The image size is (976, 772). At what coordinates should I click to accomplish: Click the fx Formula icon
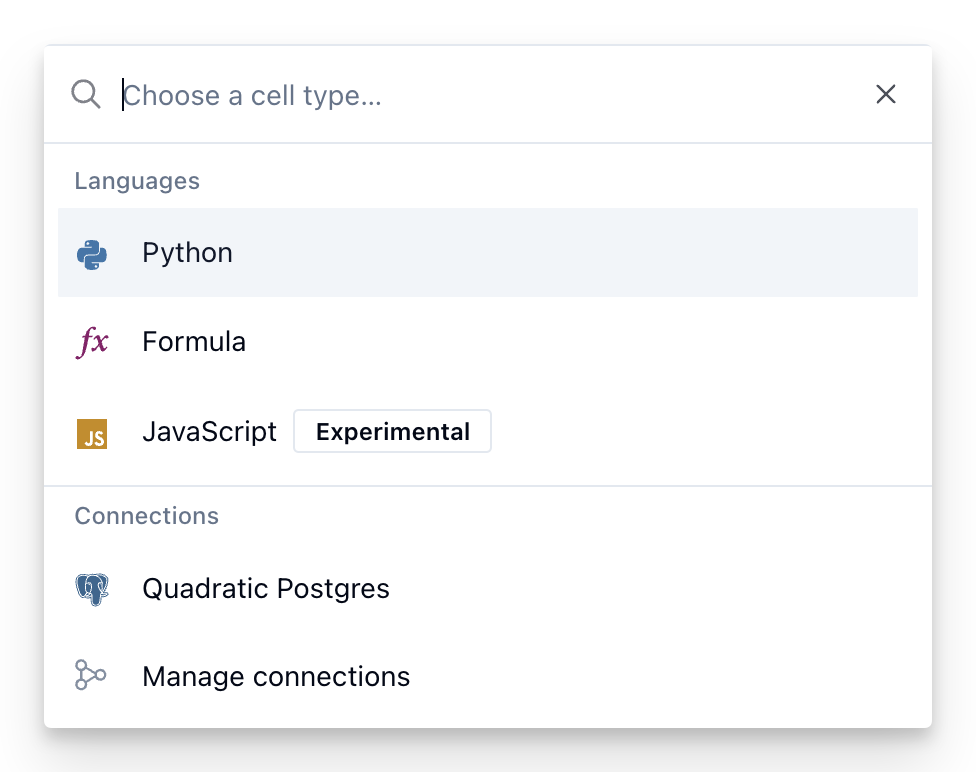[92, 342]
